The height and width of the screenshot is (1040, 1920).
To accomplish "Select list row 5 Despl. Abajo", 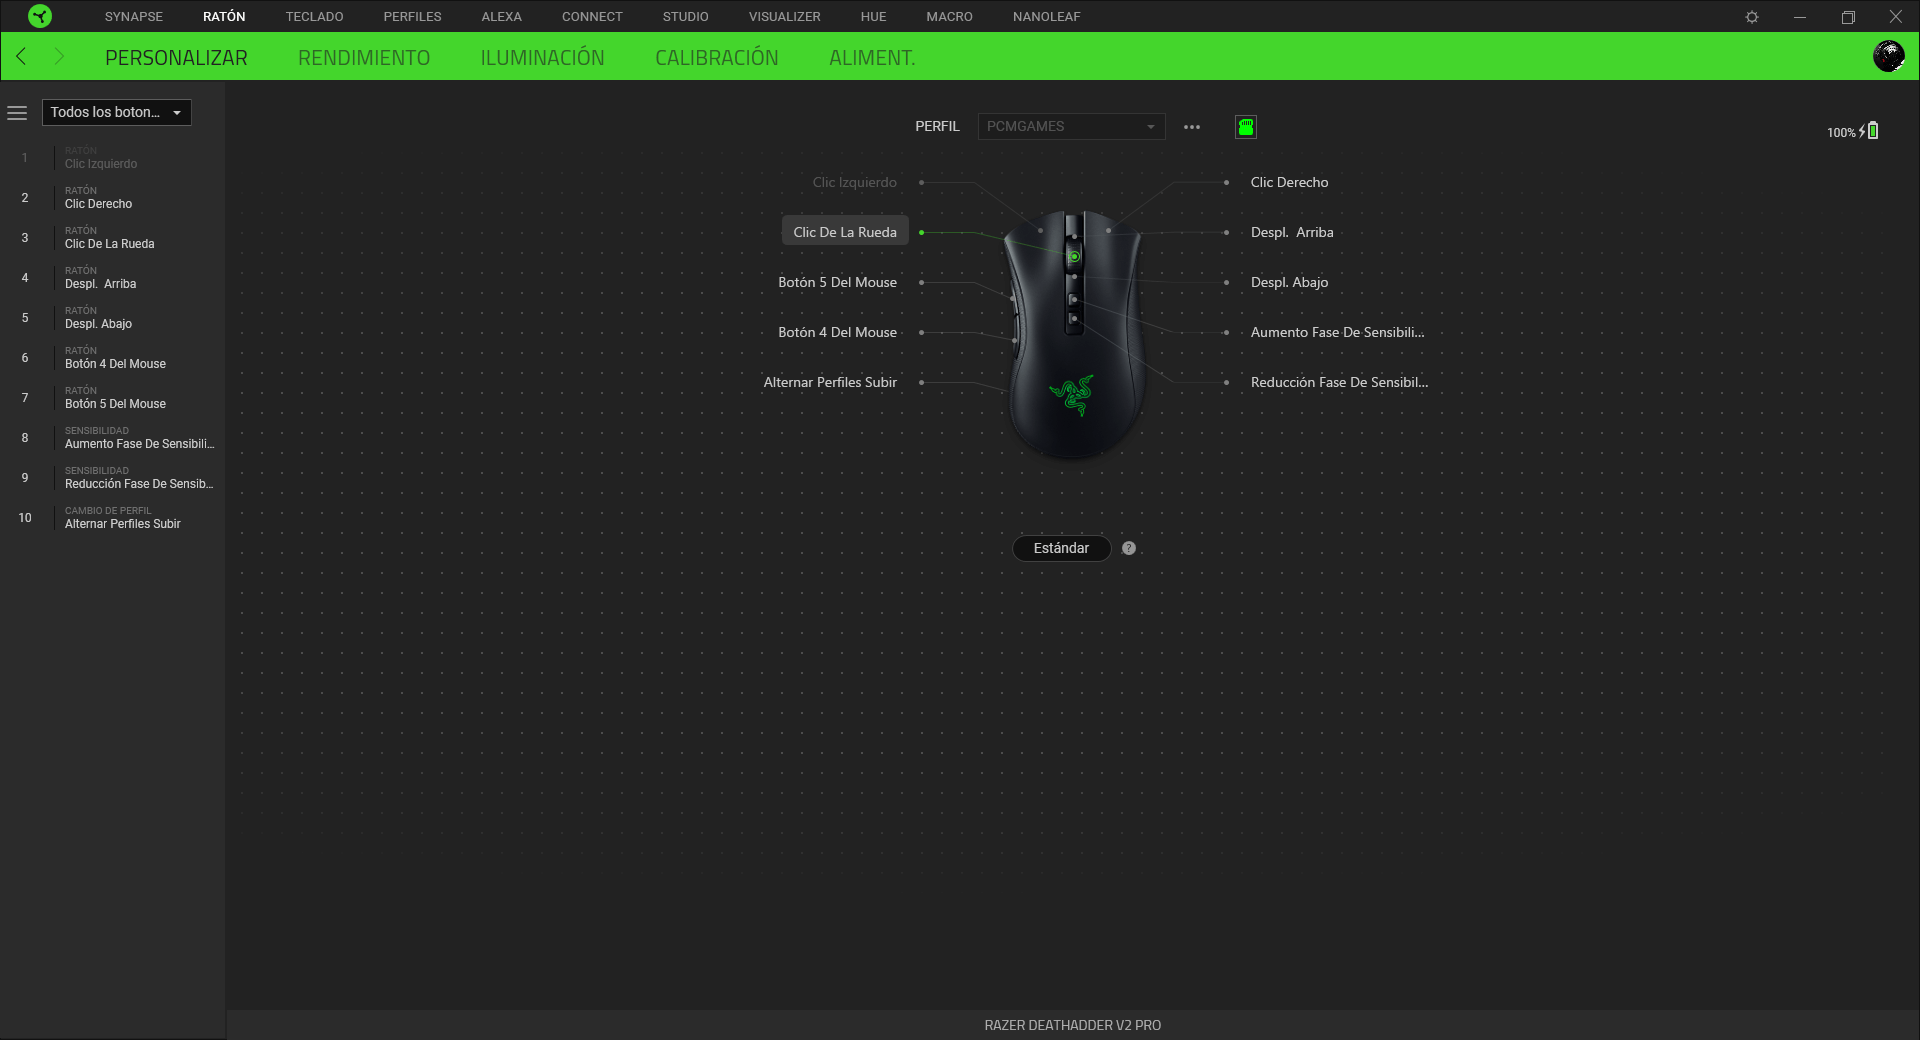I will click(112, 318).
